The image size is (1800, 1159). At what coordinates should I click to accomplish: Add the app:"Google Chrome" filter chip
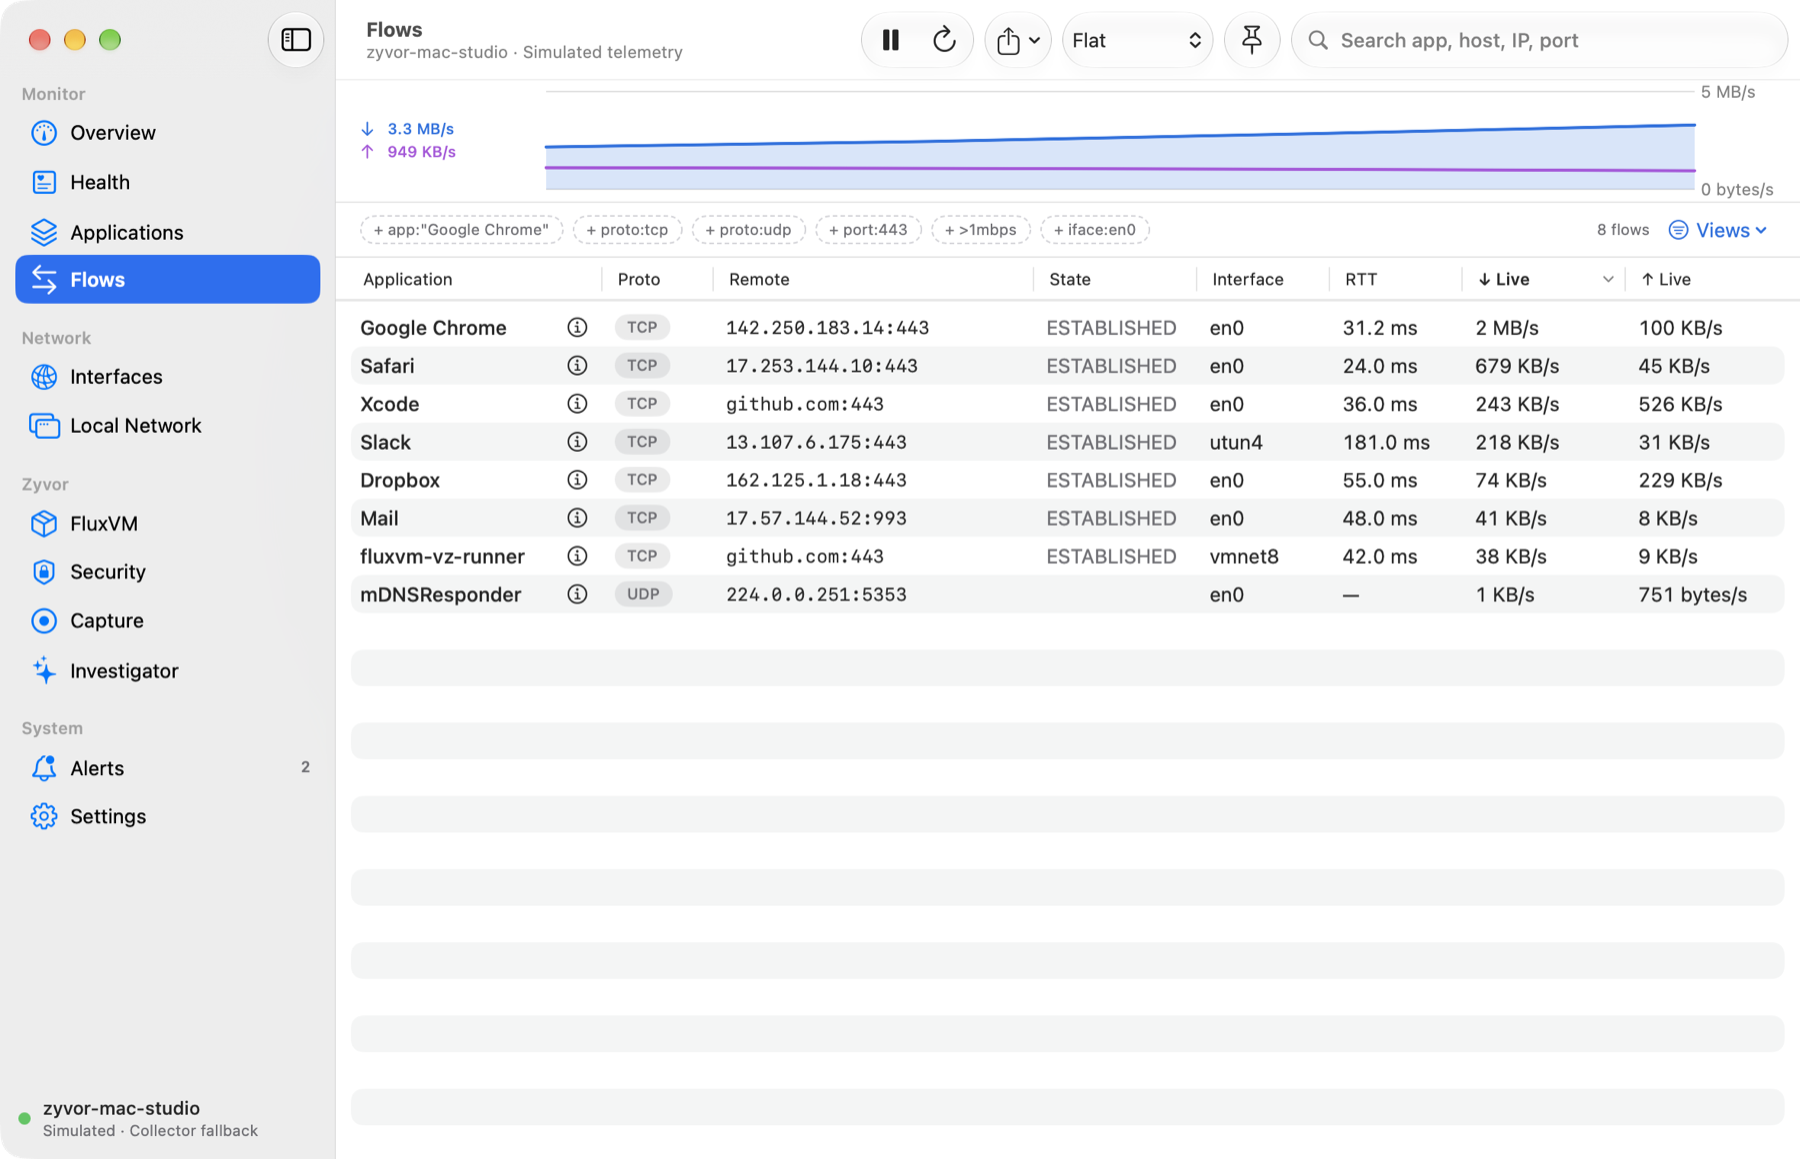click(x=461, y=230)
